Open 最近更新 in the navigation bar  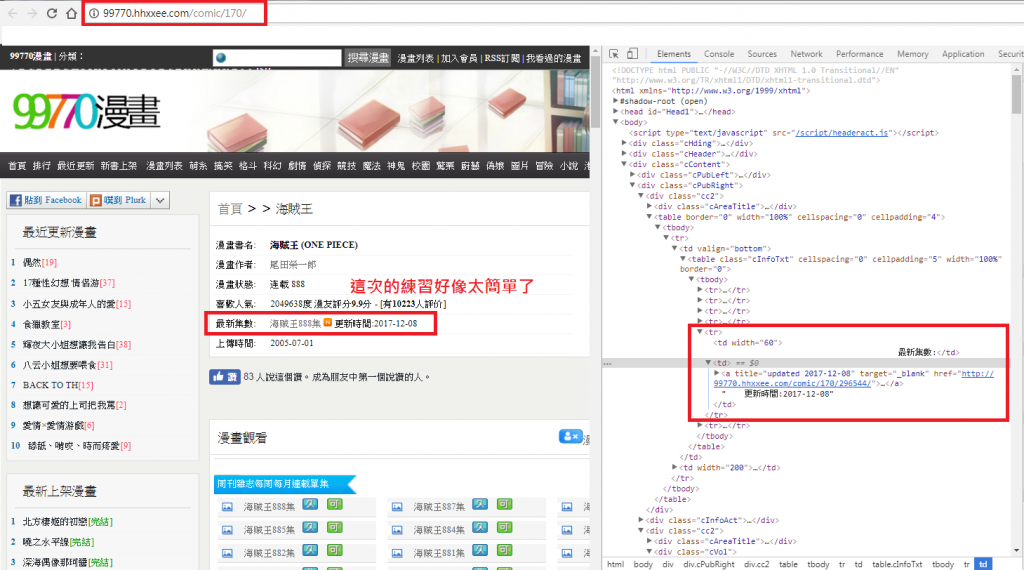[76, 166]
